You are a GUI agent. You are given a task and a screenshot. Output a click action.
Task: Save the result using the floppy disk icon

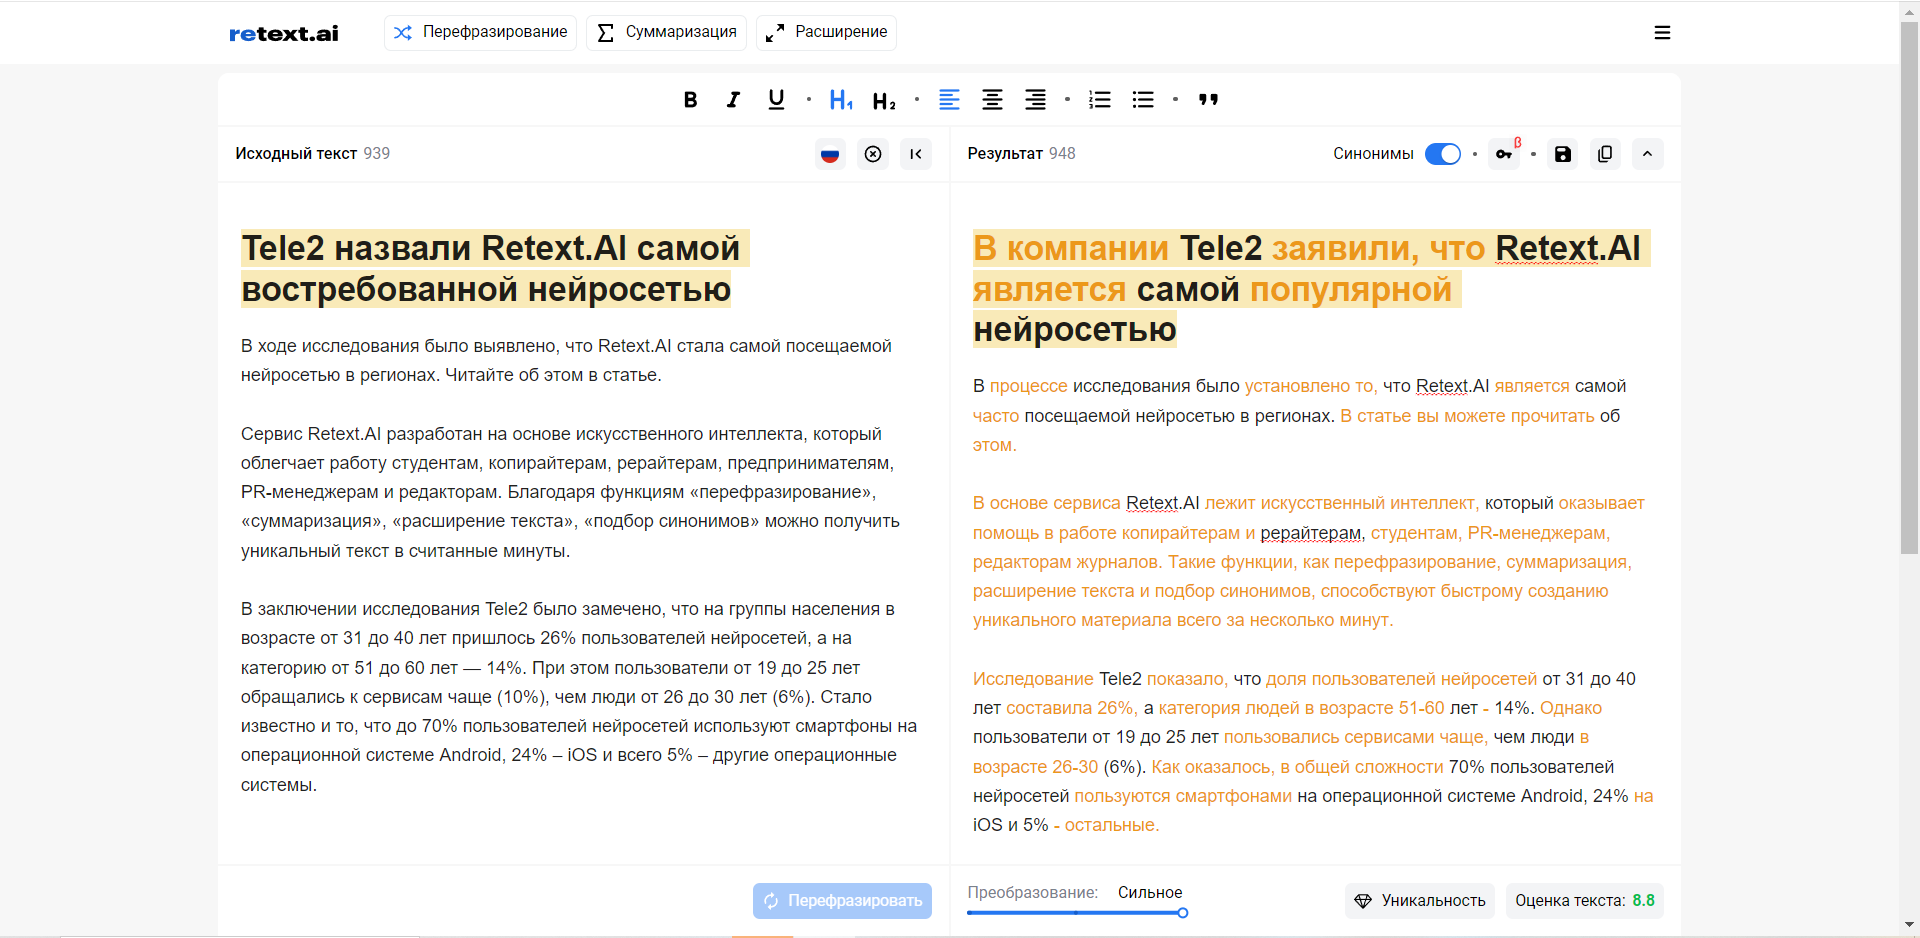click(1562, 154)
